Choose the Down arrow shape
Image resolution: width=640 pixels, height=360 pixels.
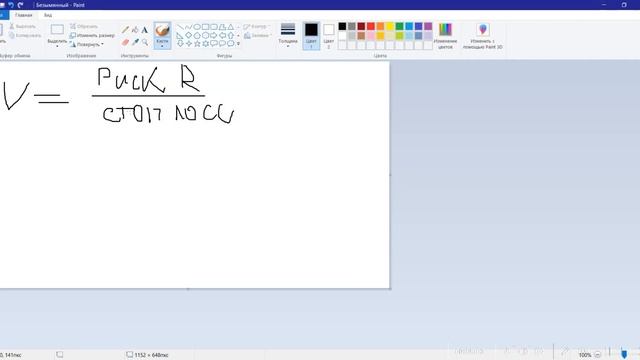180,44
